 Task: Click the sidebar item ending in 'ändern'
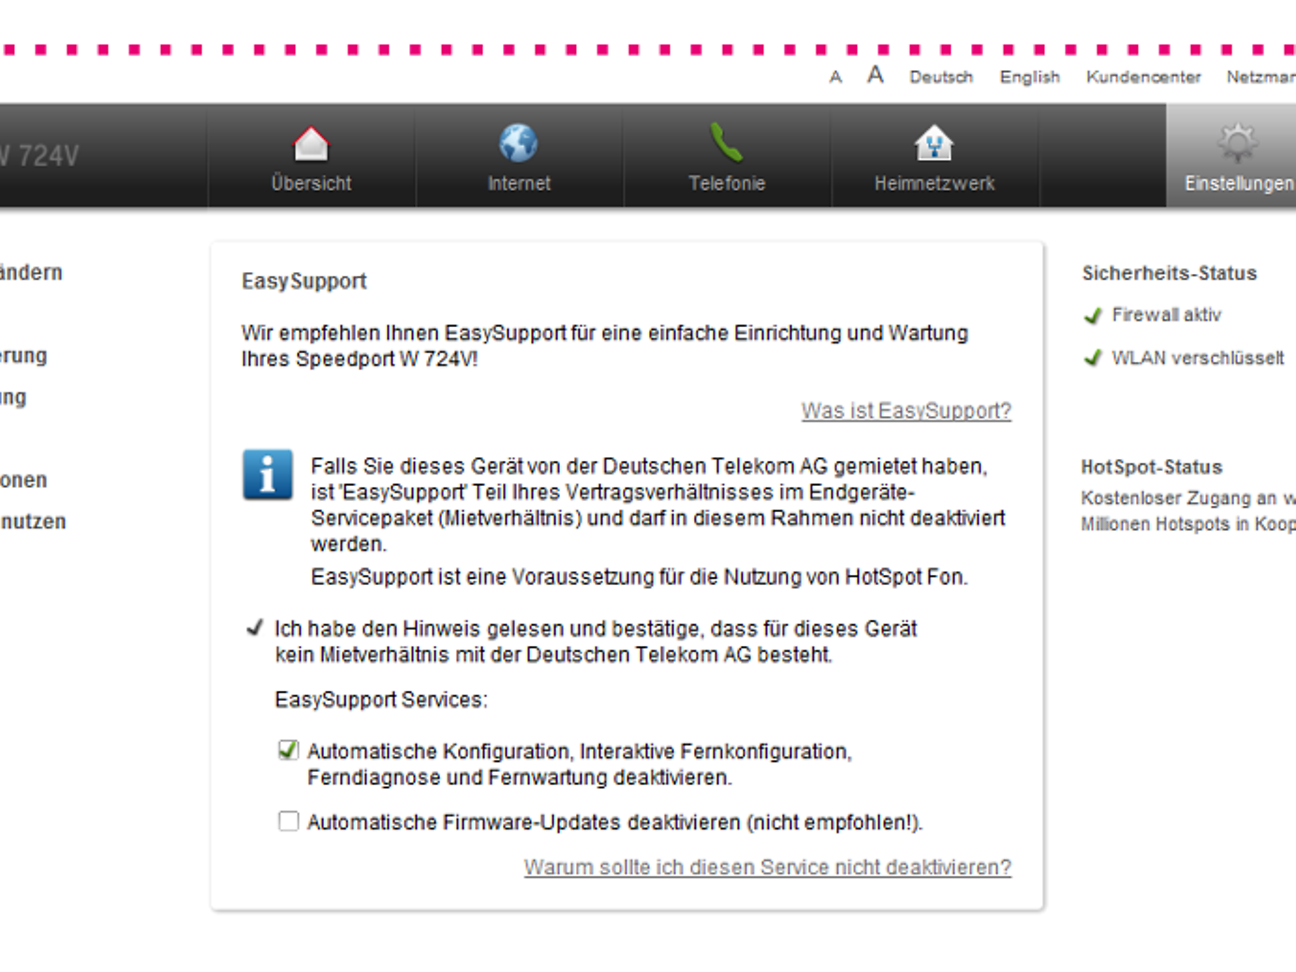click(31, 272)
